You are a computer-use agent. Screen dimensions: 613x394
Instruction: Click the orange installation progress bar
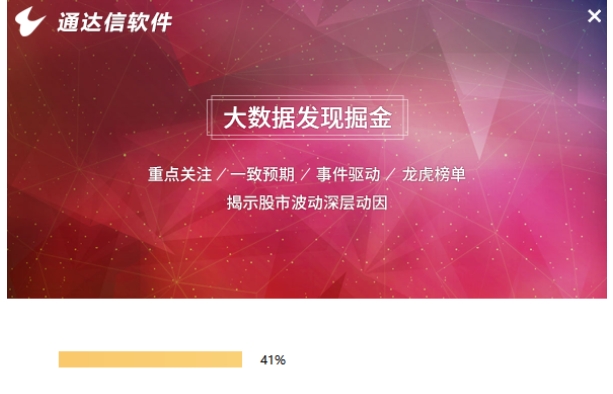click(150, 359)
